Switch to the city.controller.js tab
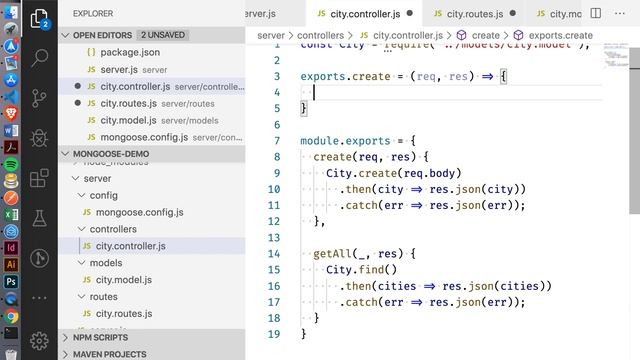Screen dimensions: 640x360 click(364, 14)
